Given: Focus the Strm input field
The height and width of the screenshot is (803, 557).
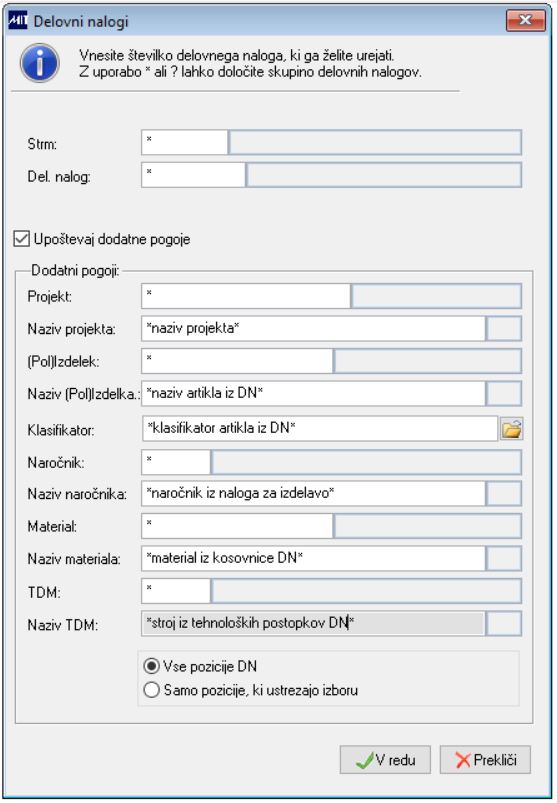Looking at the screenshot, I should point(184,142).
